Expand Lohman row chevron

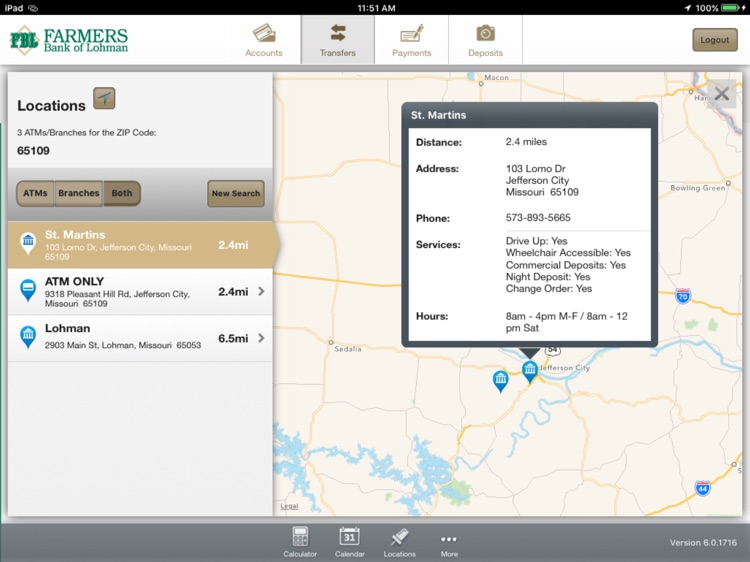click(261, 338)
